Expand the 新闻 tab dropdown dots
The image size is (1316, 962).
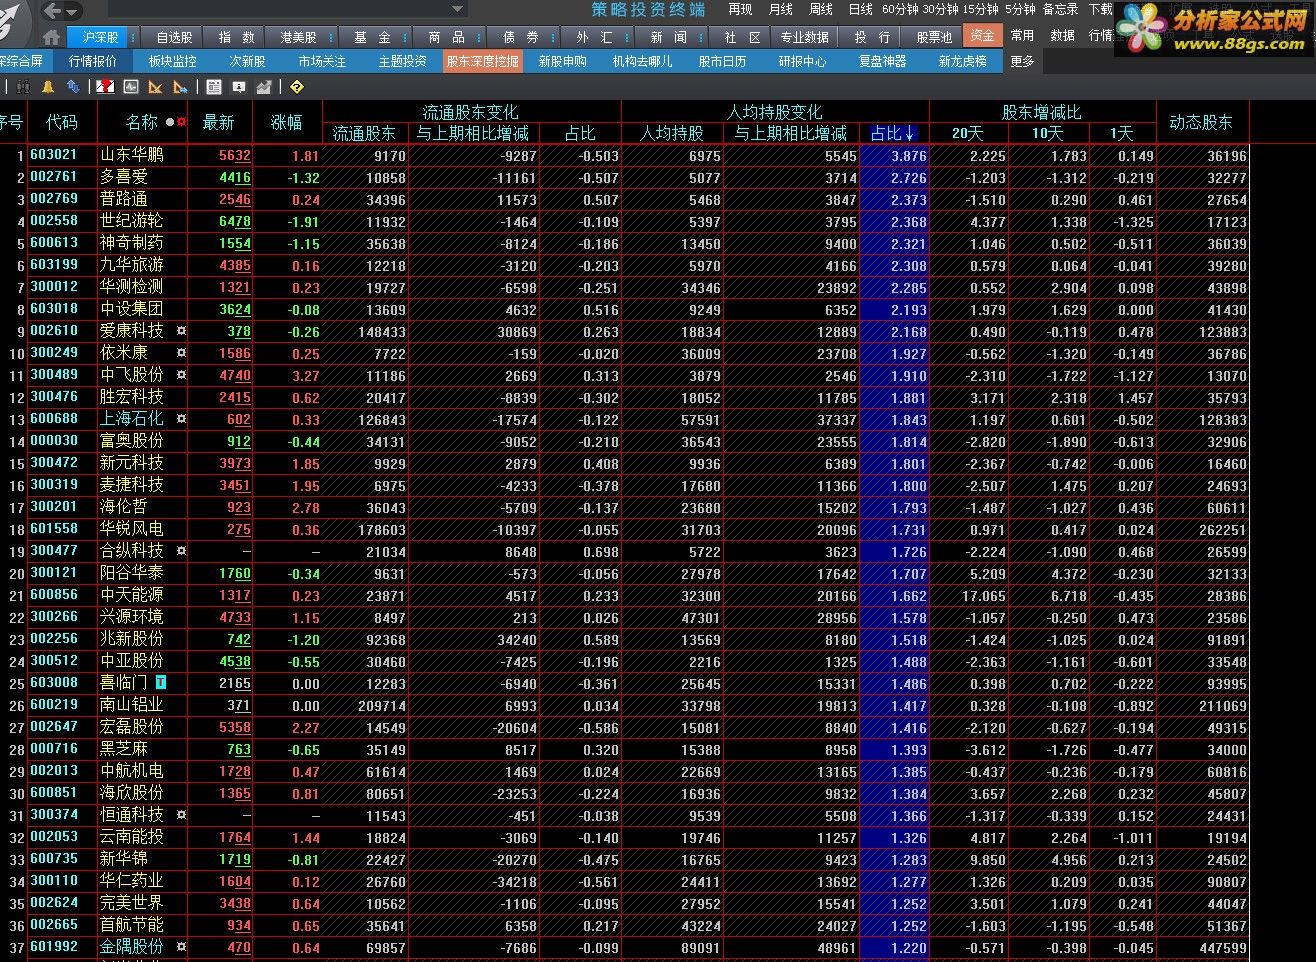click(x=699, y=37)
